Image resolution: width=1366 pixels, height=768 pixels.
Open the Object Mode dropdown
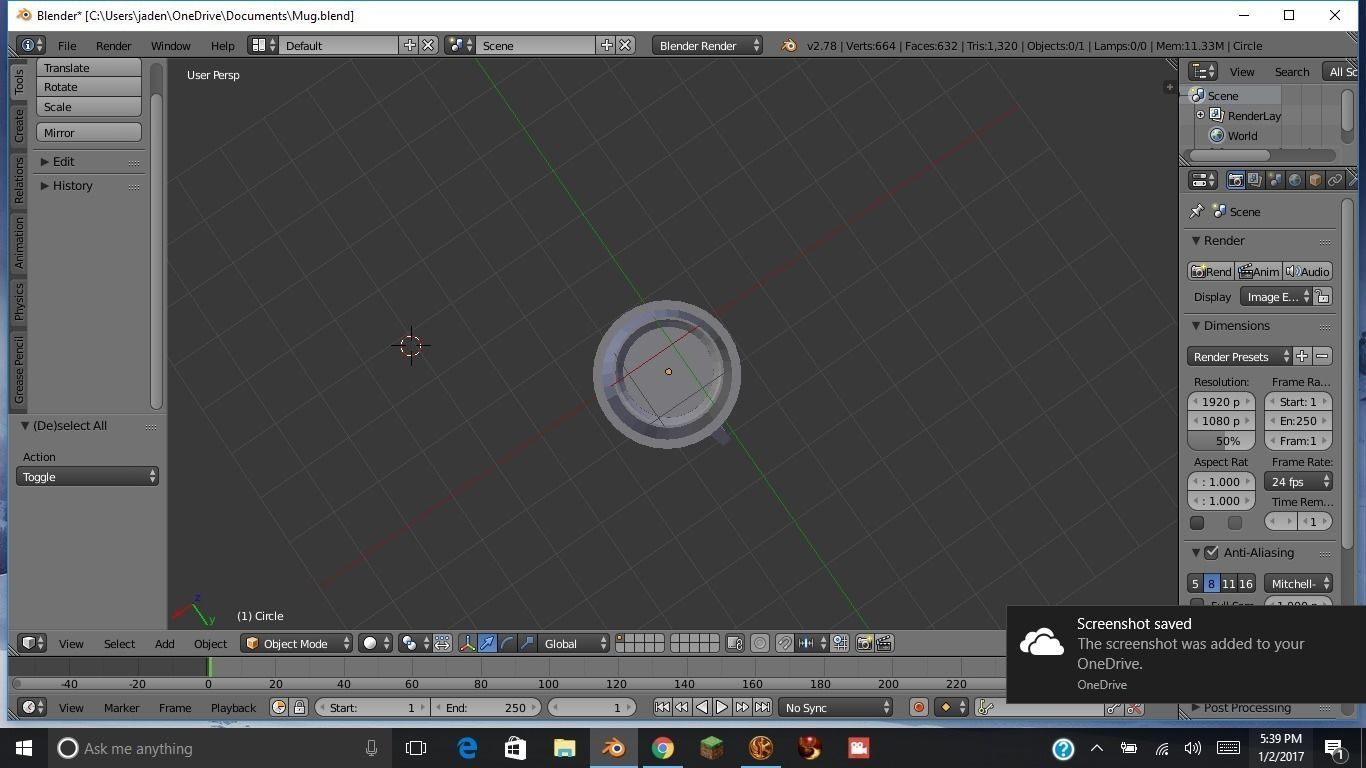tap(298, 643)
